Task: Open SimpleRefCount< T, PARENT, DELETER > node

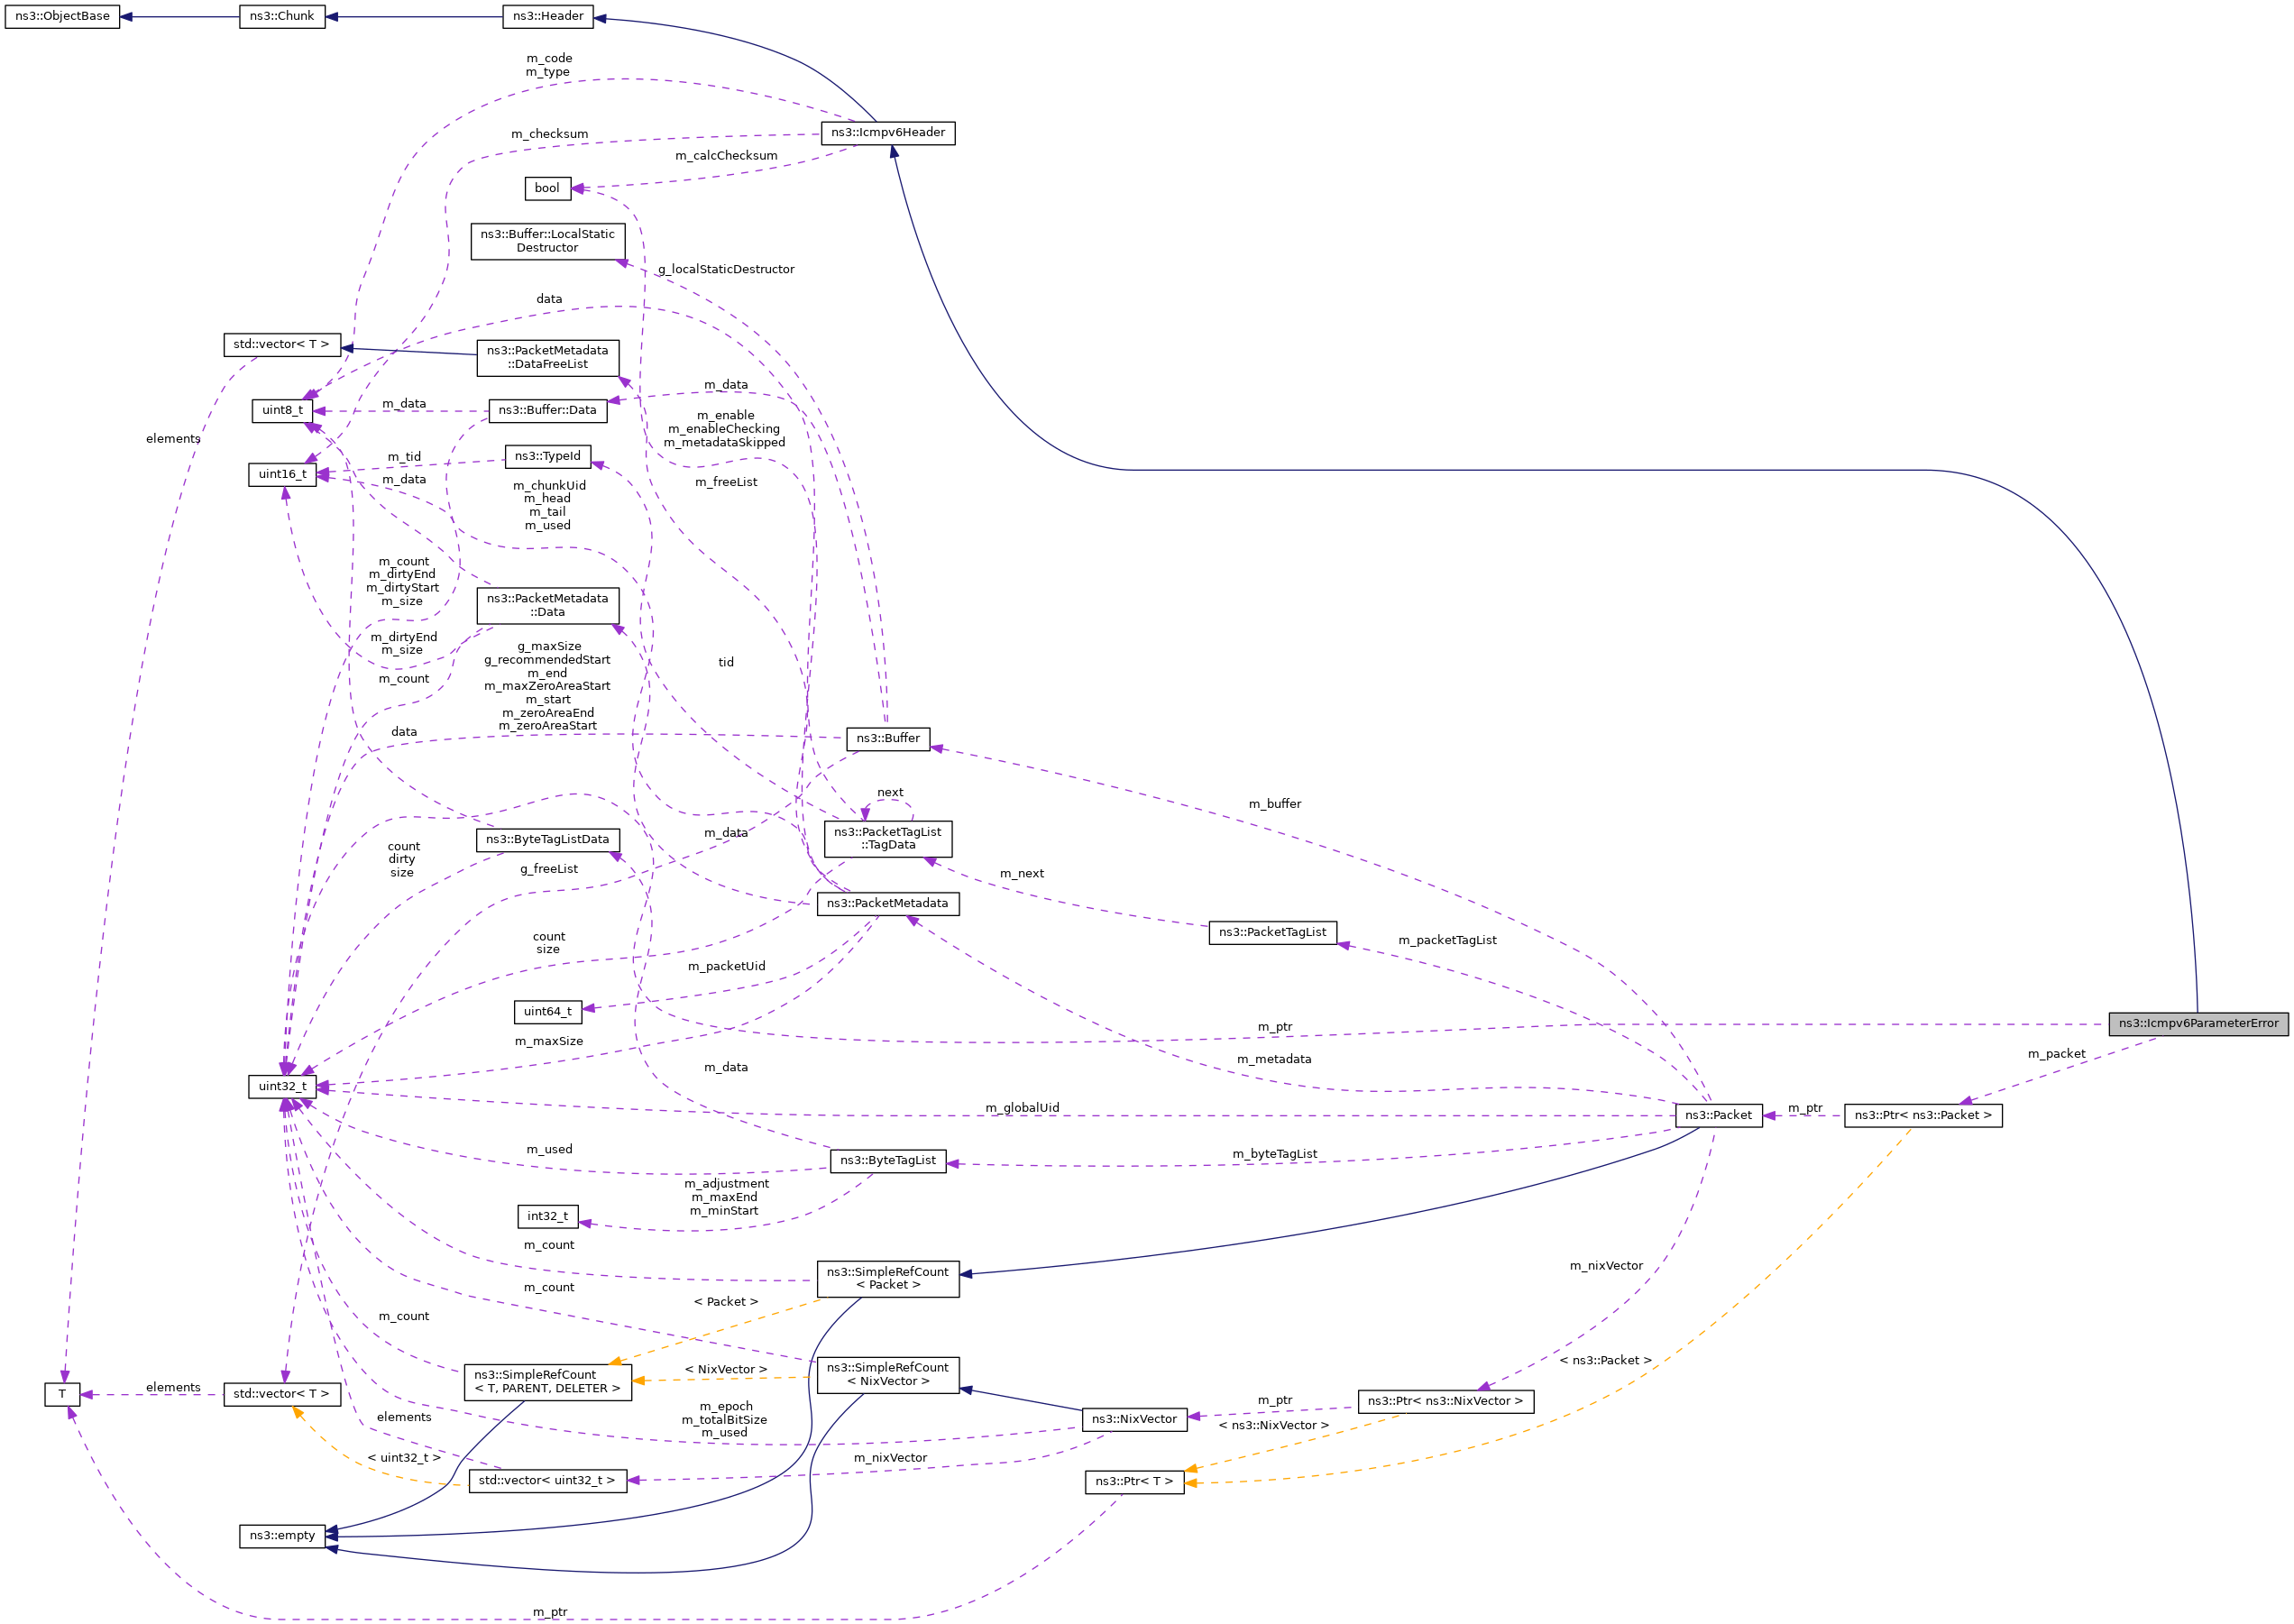Action: click(548, 1382)
